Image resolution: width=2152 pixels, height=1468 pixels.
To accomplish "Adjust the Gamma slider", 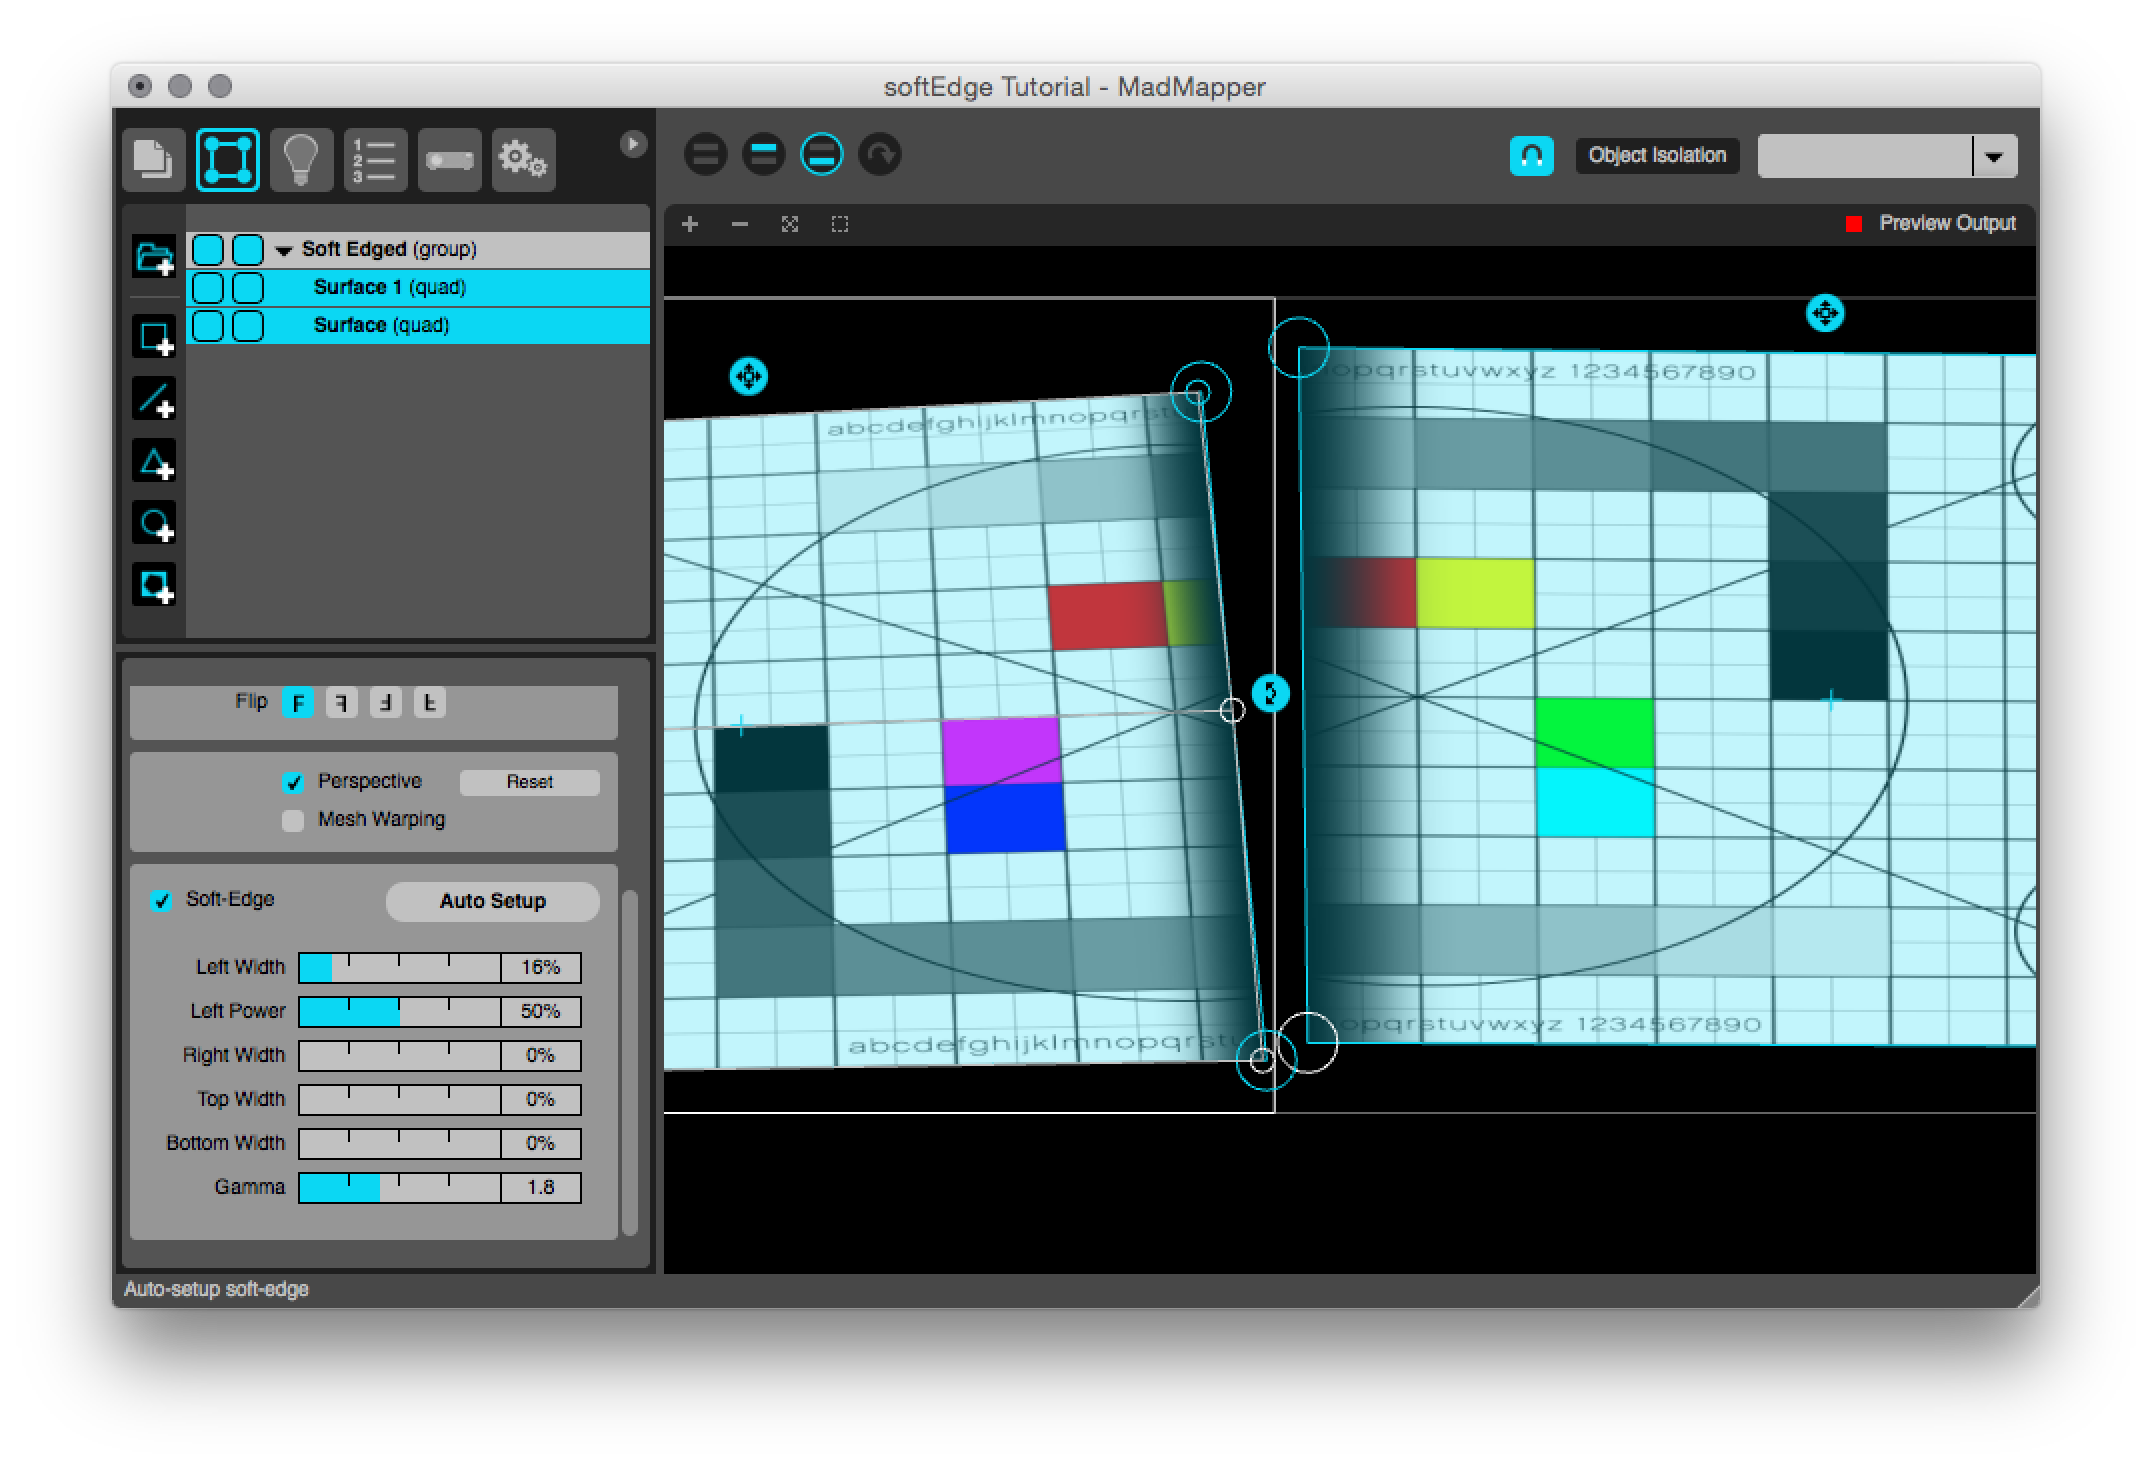I will pos(399,1188).
